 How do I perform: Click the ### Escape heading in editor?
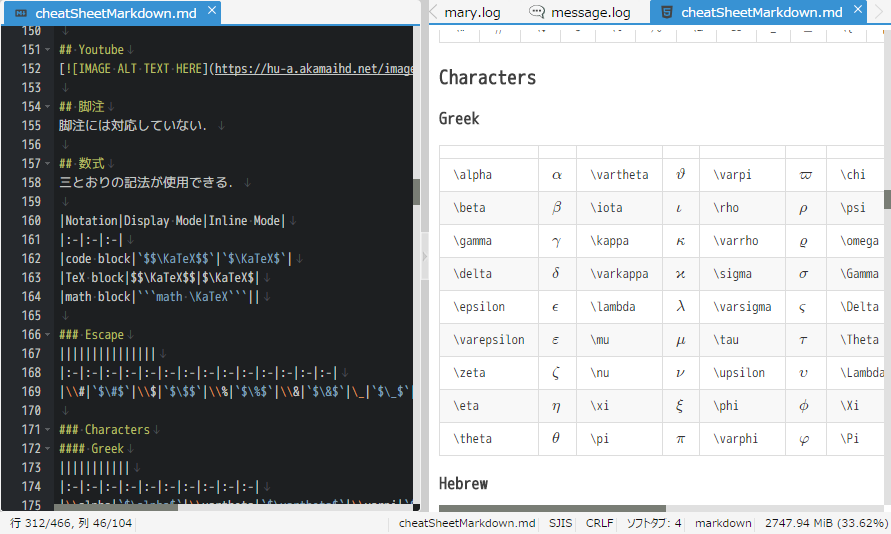91,335
